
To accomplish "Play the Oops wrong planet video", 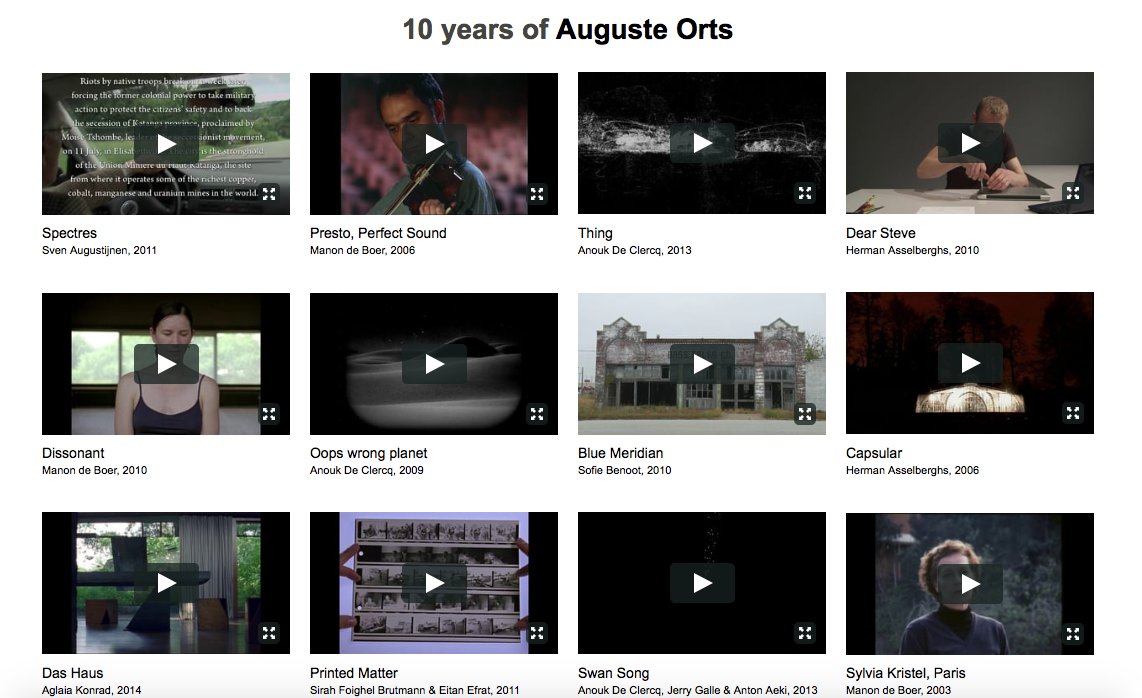I will tap(434, 364).
